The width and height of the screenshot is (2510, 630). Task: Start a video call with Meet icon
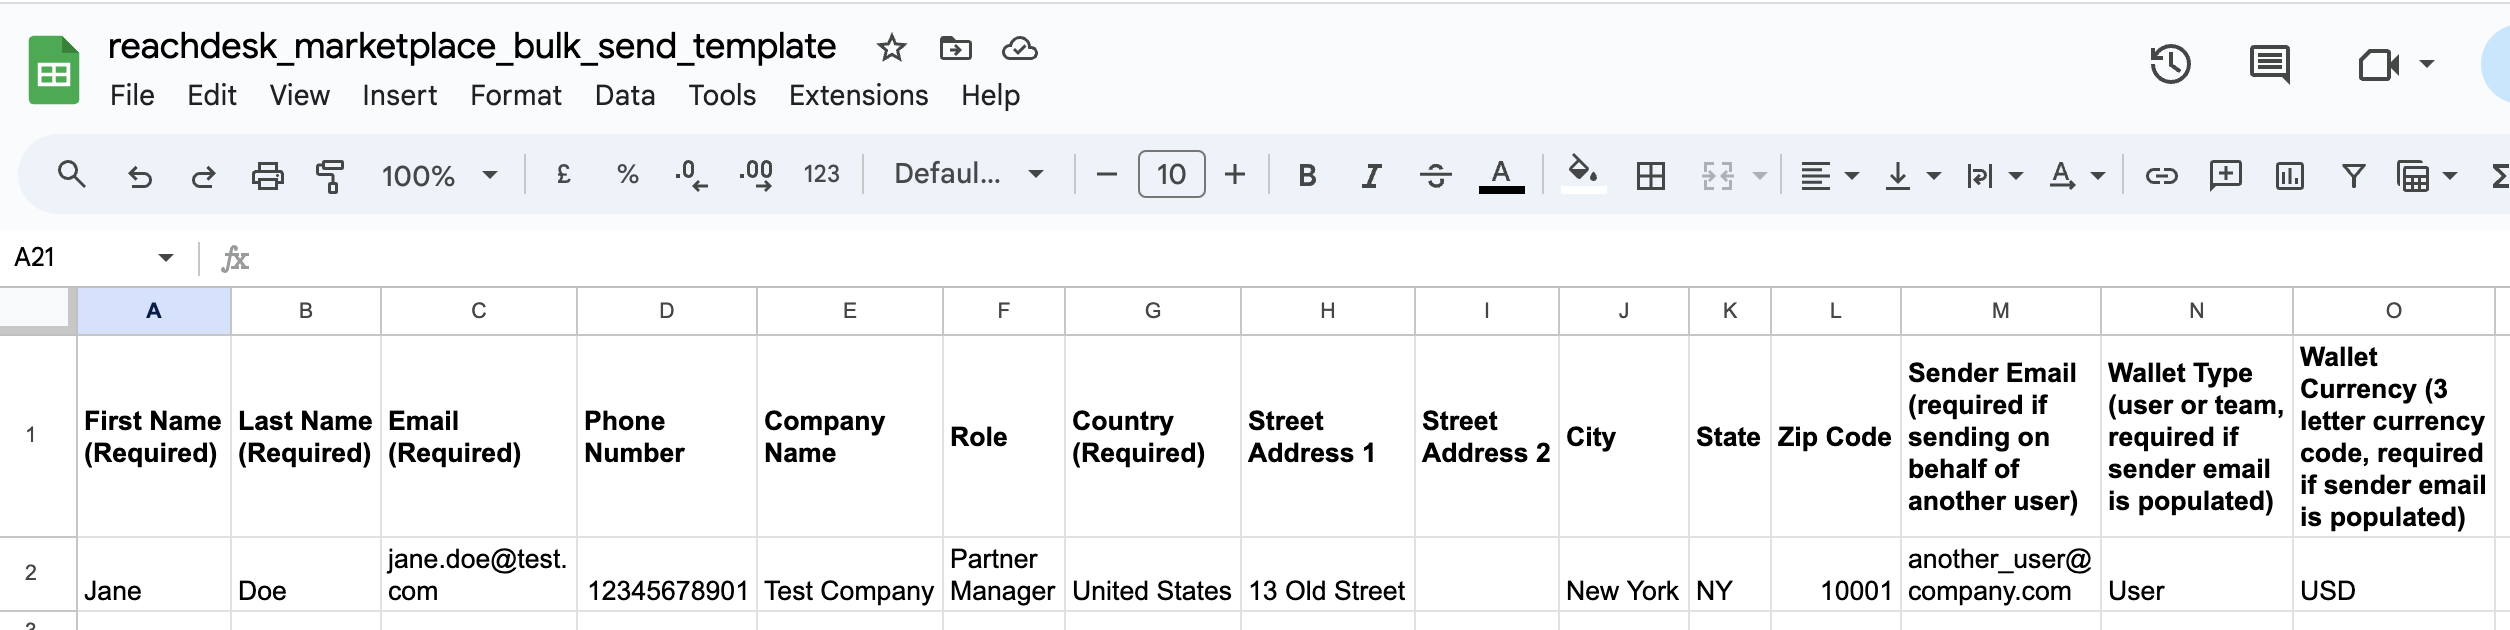(x=2378, y=65)
